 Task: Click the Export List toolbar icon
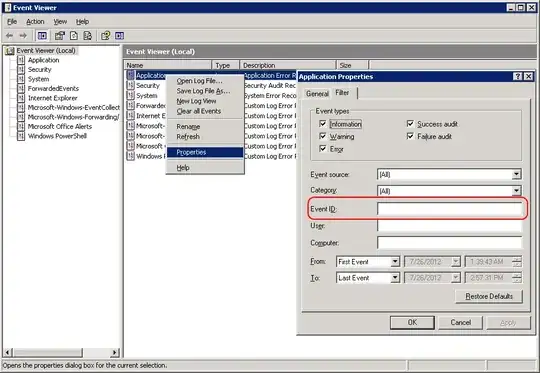pyautogui.click(x=87, y=35)
